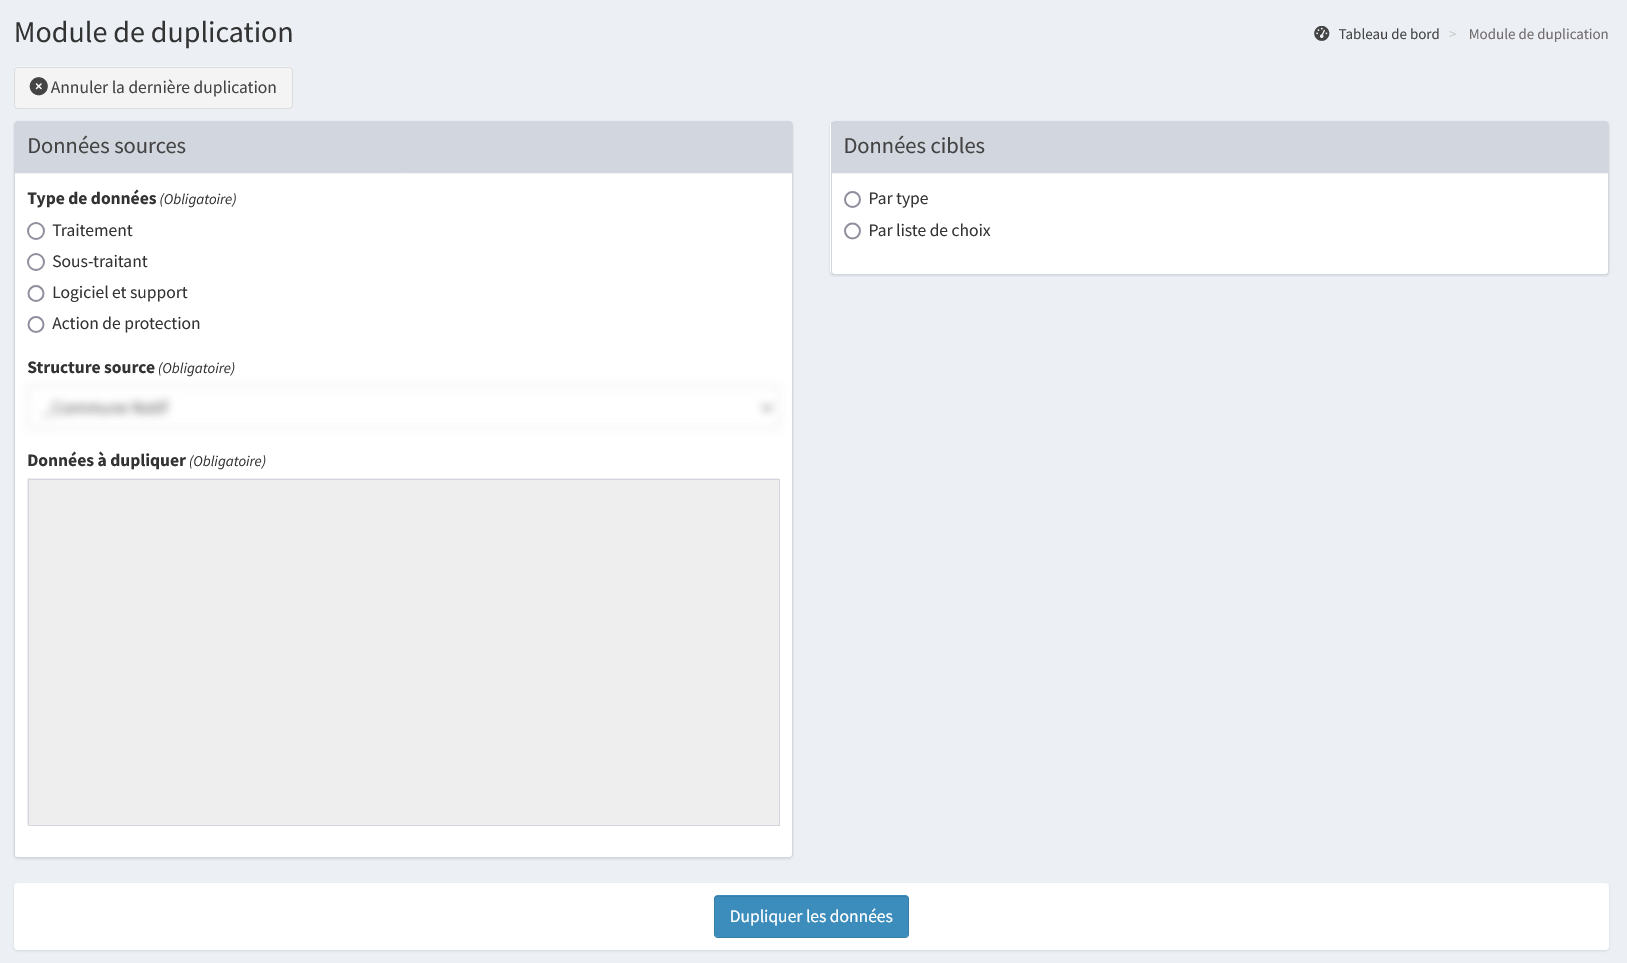Select Logiciel et support radio button
Viewport: 1627px width, 963px height.
(x=37, y=293)
